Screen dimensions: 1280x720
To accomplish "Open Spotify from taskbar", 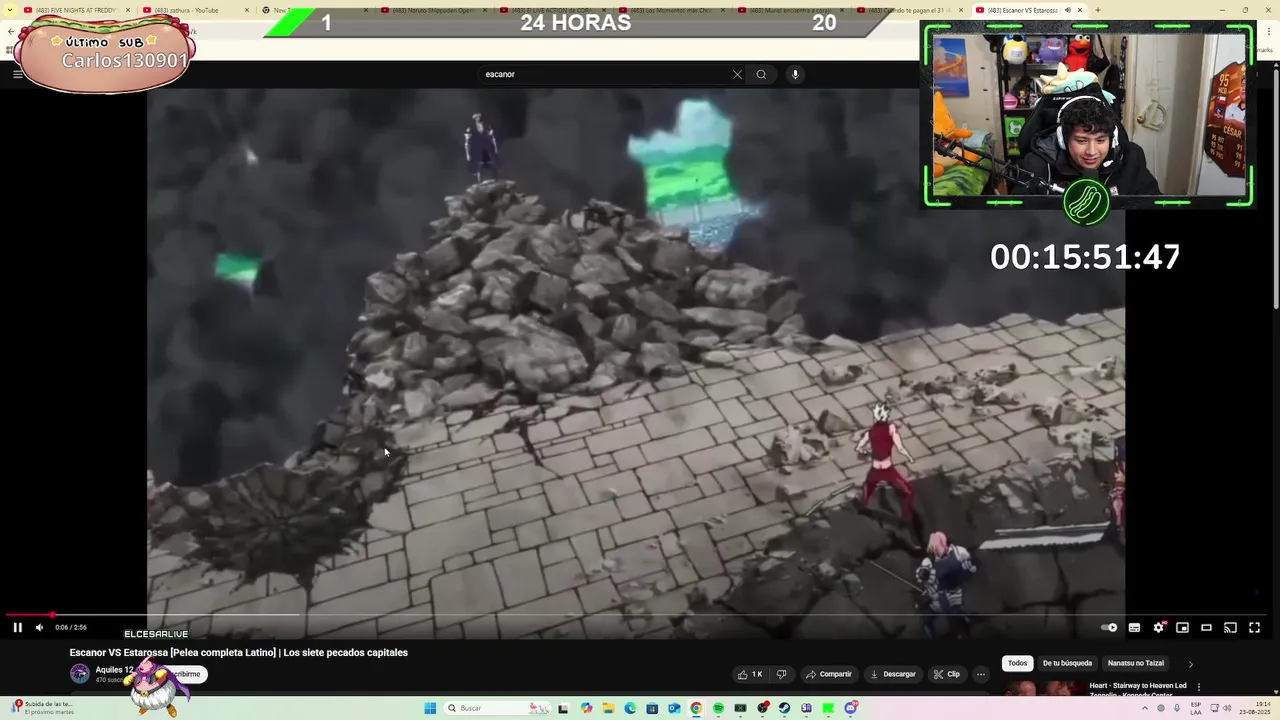I will [x=718, y=708].
